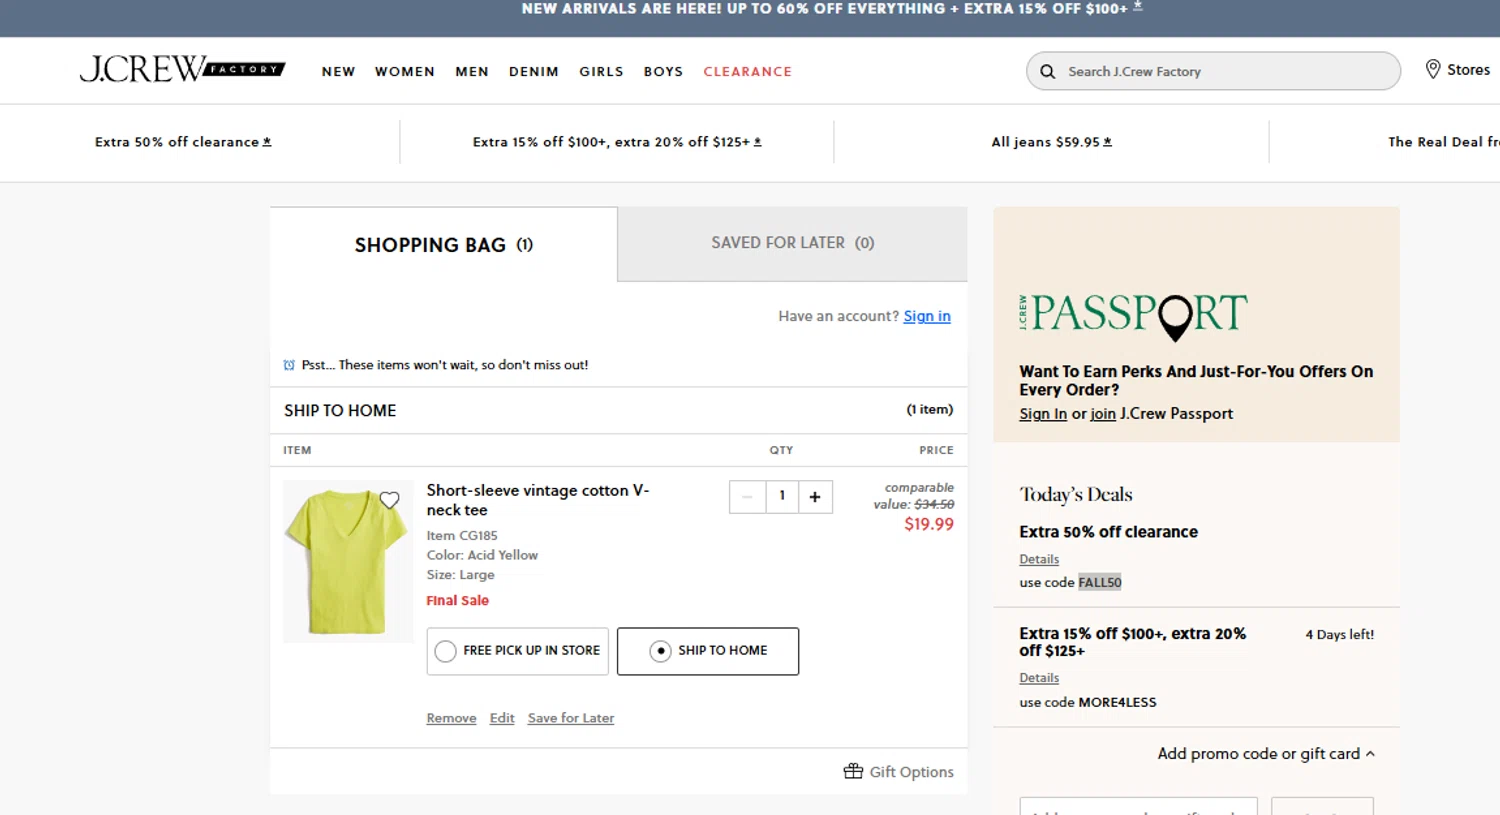The height and width of the screenshot is (815, 1500).
Task: Click the Stores location pin icon
Action: [x=1433, y=69]
